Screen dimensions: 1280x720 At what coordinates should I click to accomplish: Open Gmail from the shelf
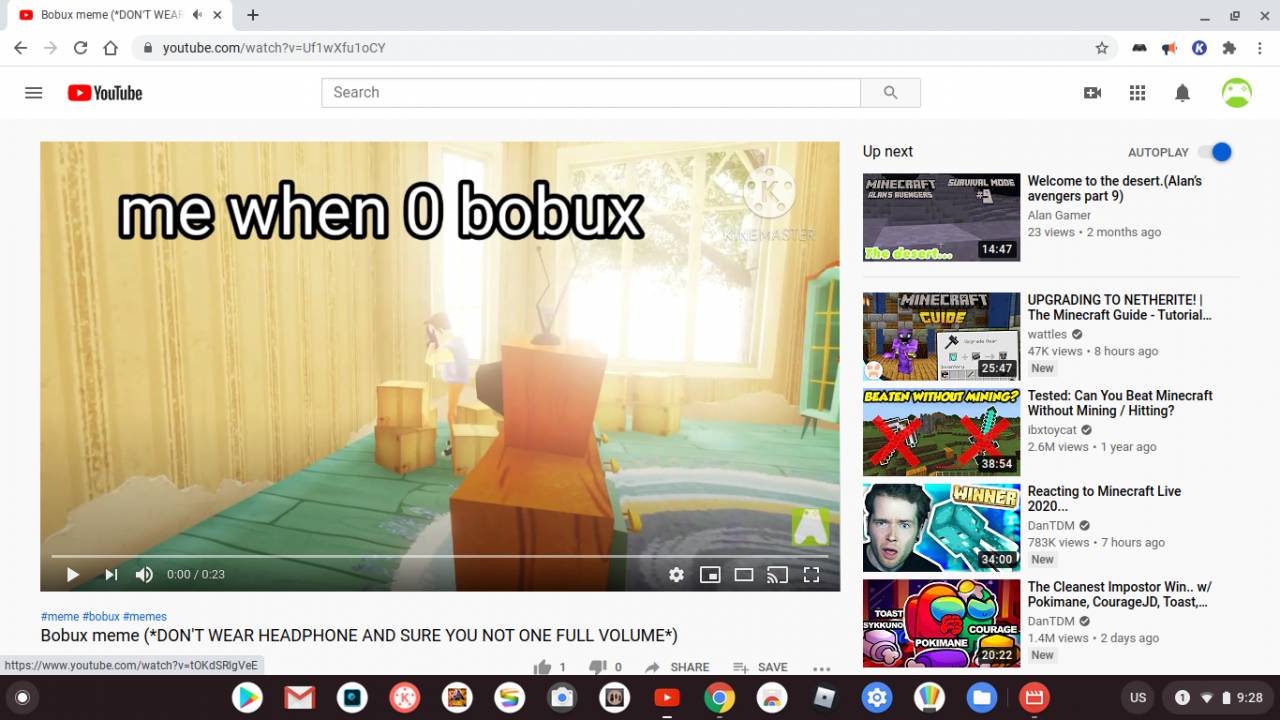299,697
